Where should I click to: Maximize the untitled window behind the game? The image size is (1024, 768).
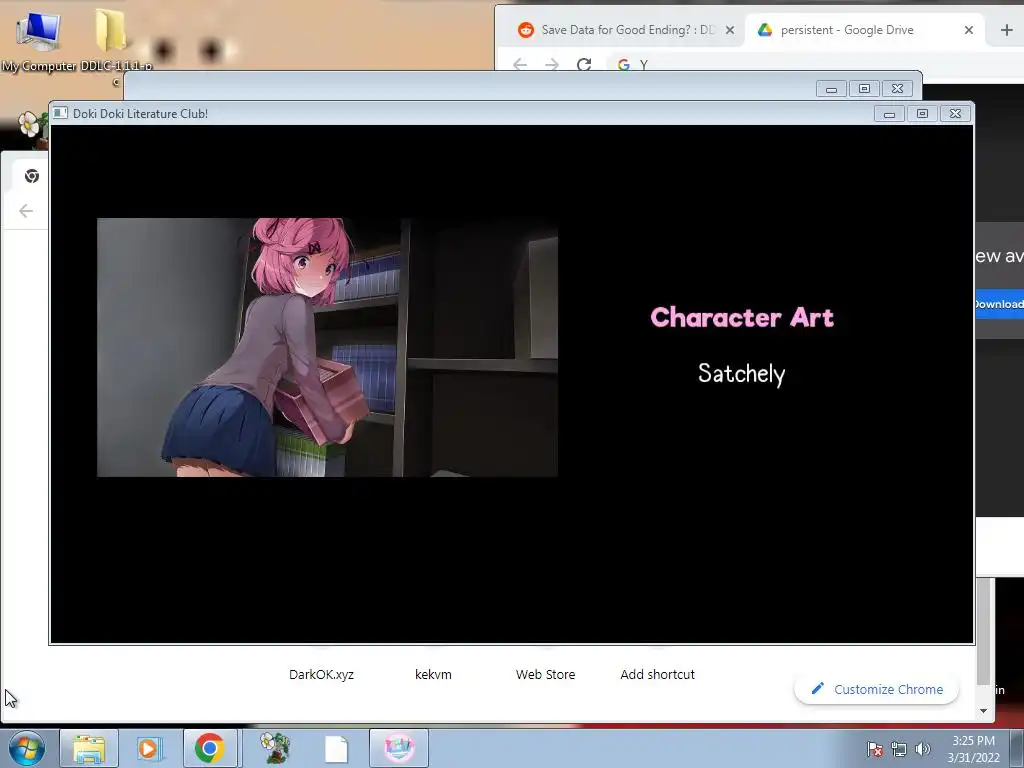coord(864,89)
